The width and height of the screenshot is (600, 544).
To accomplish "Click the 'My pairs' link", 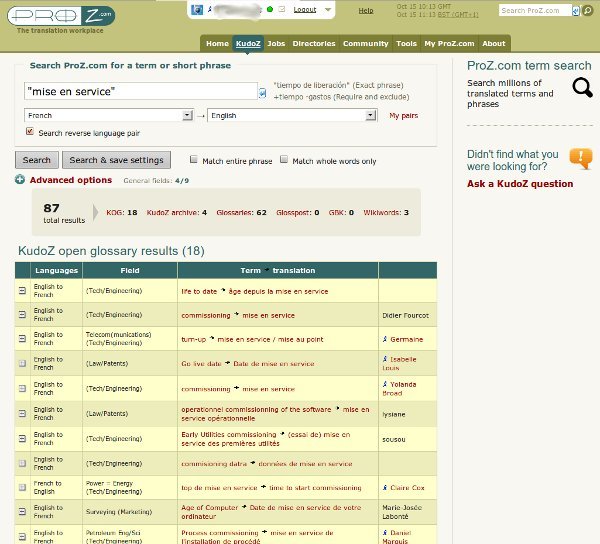I will tap(402, 116).
